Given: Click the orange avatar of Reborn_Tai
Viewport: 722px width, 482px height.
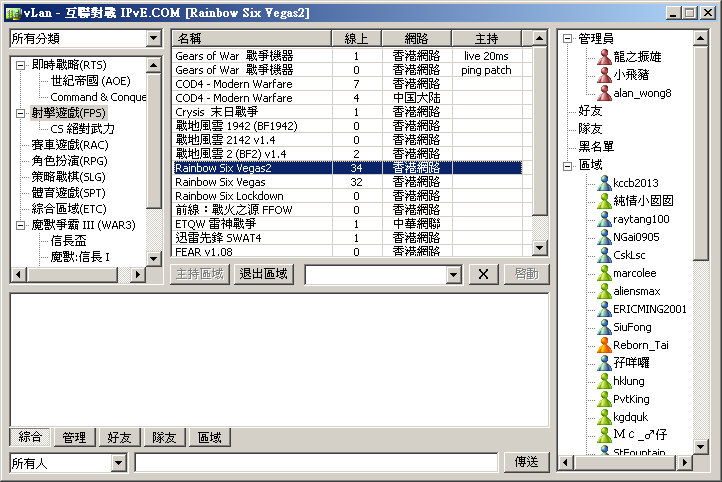Looking at the screenshot, I should [604, 345].
